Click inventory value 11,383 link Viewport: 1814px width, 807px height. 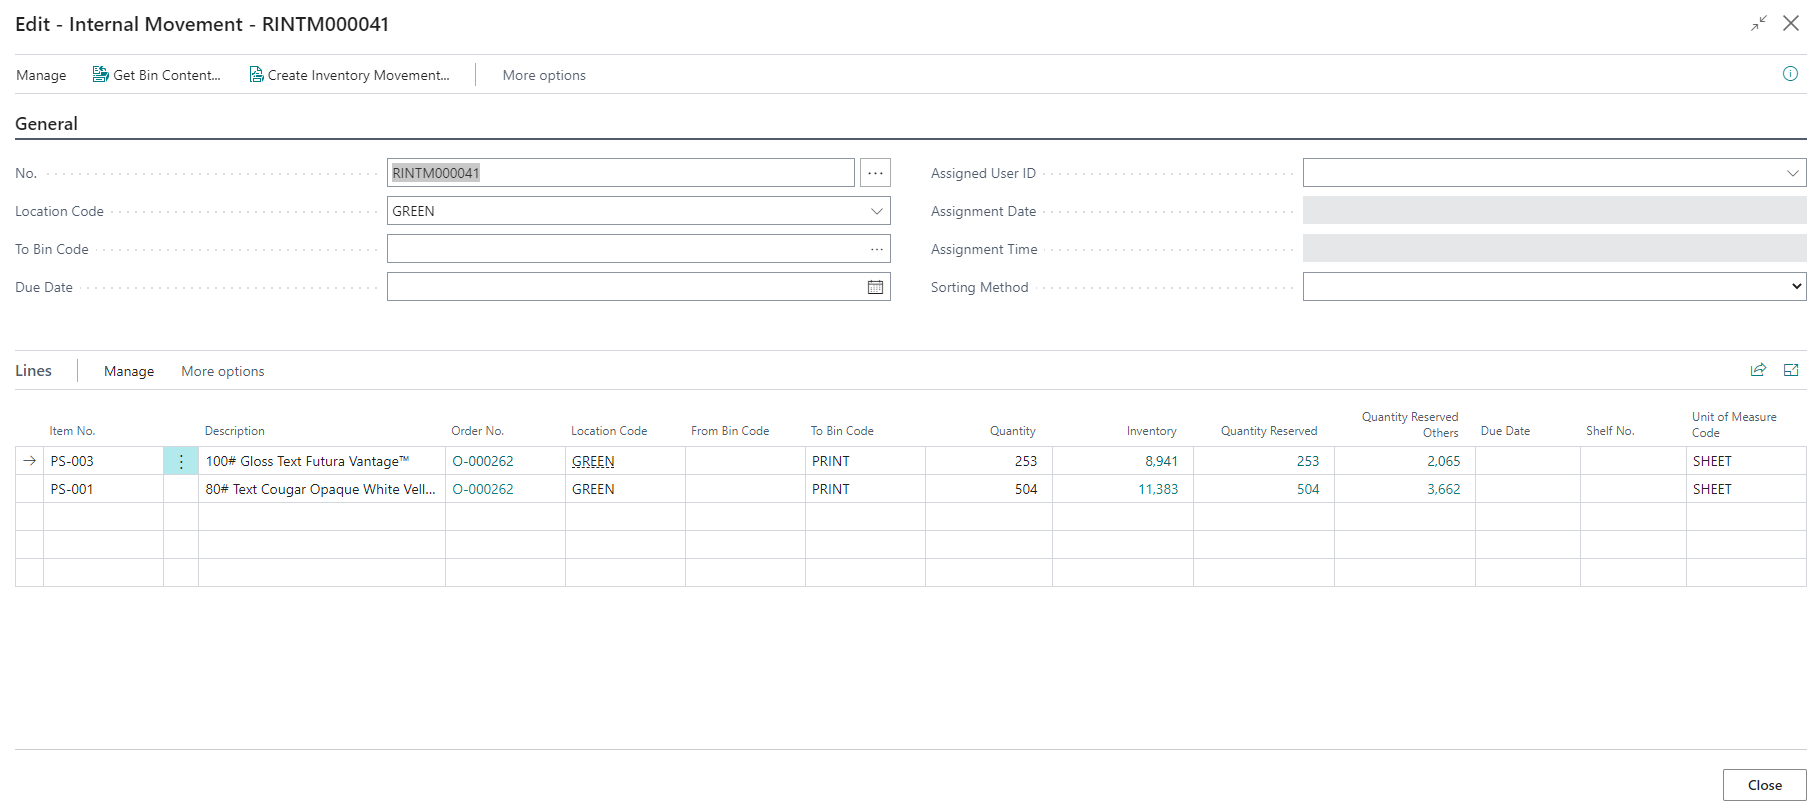pos(1157,489)
